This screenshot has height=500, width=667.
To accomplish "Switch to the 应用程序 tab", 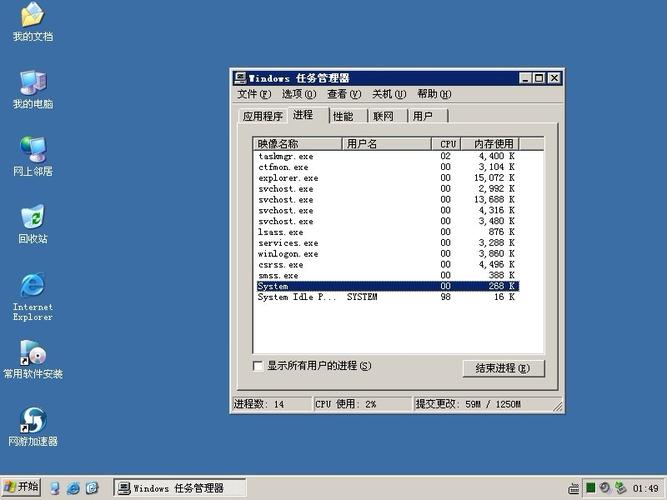I will click(262, 116).
